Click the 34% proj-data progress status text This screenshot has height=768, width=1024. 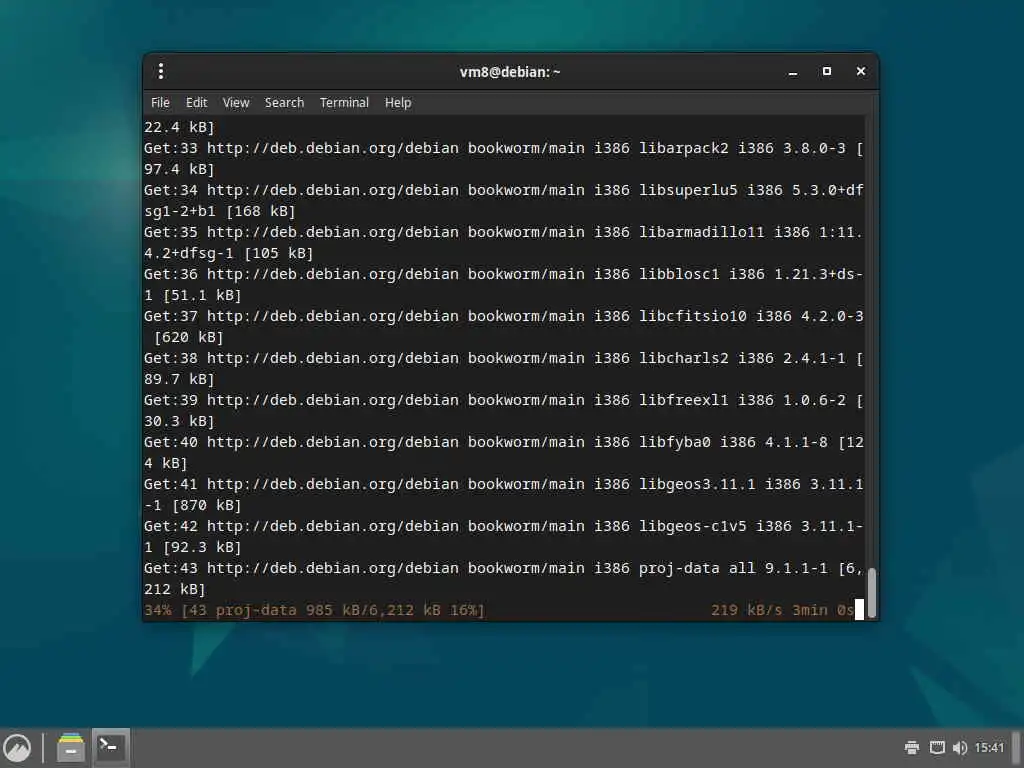pos(314,610)
